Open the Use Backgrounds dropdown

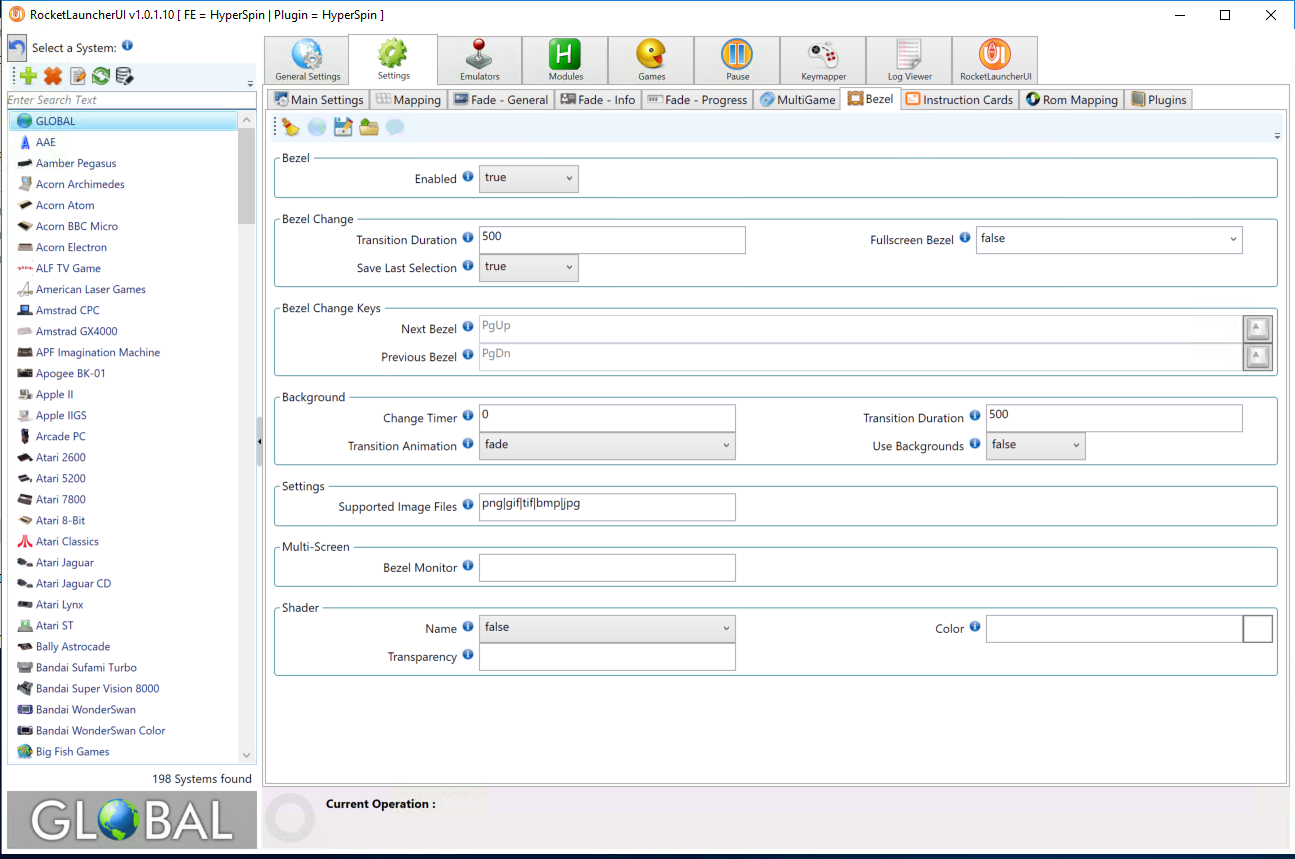[1036, 446]
